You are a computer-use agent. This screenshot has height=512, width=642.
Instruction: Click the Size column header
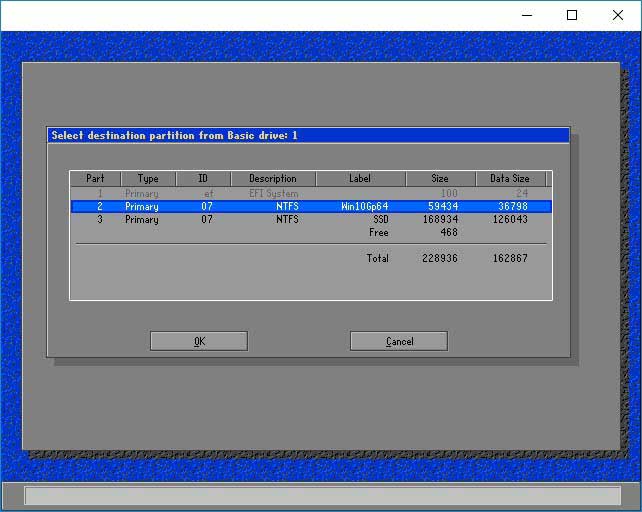440,179
